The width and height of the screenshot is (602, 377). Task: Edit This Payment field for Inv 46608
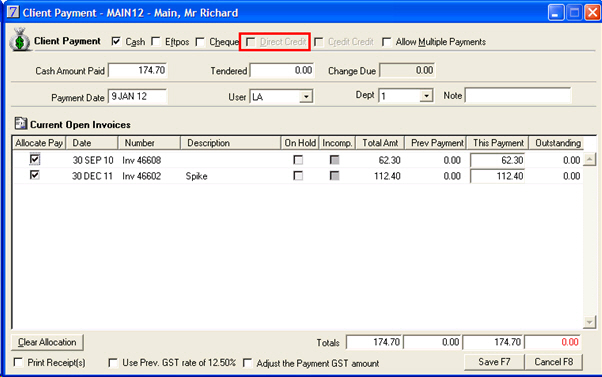pos(497,160)
